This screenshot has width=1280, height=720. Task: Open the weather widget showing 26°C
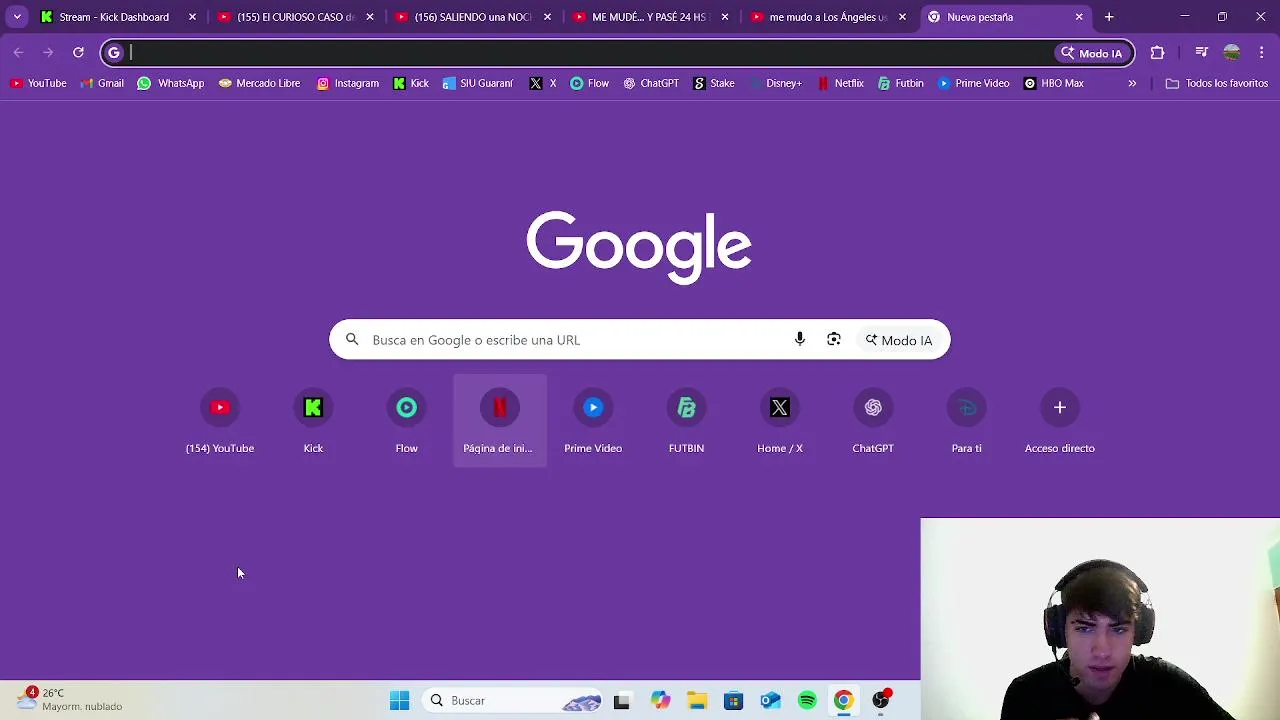[68, 699]
